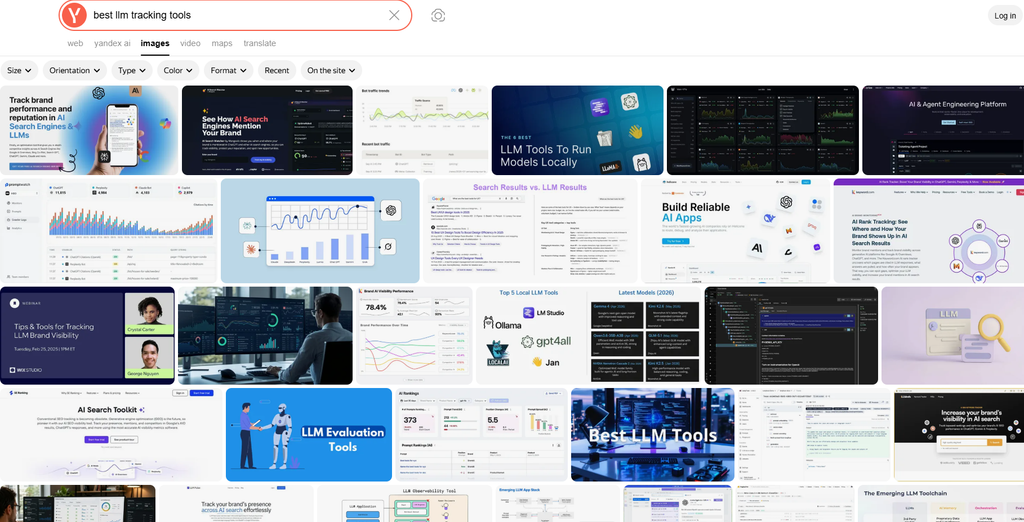Open the LLM Evaluation Tools image
The image size is (1024, 522).
tap(309, 434)
